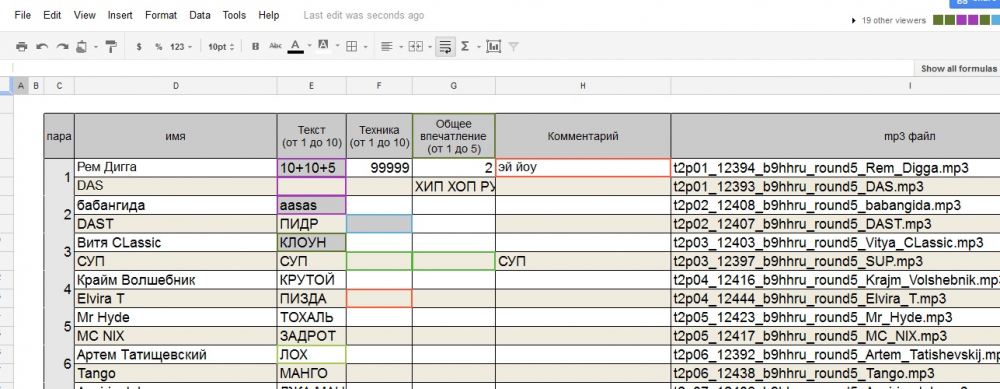Toggle bold formatting
The width and height of the screenshot is (1000, 389).
coord(255,47)
